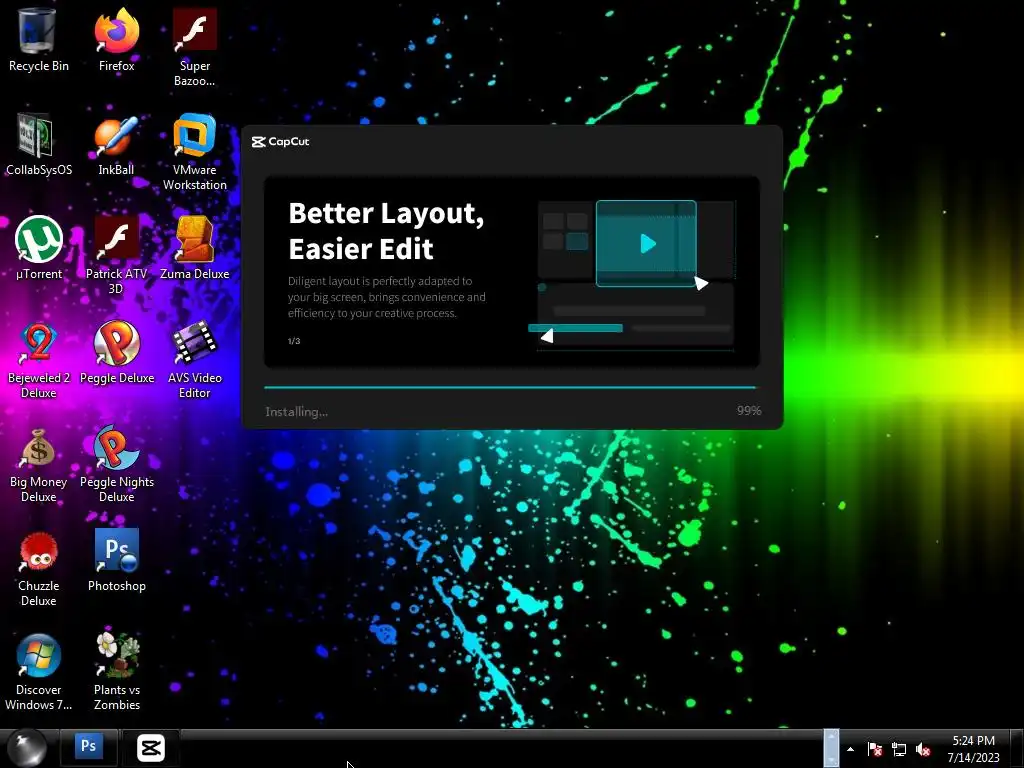Click the 1/3 slide indicator

coord(294,341)
